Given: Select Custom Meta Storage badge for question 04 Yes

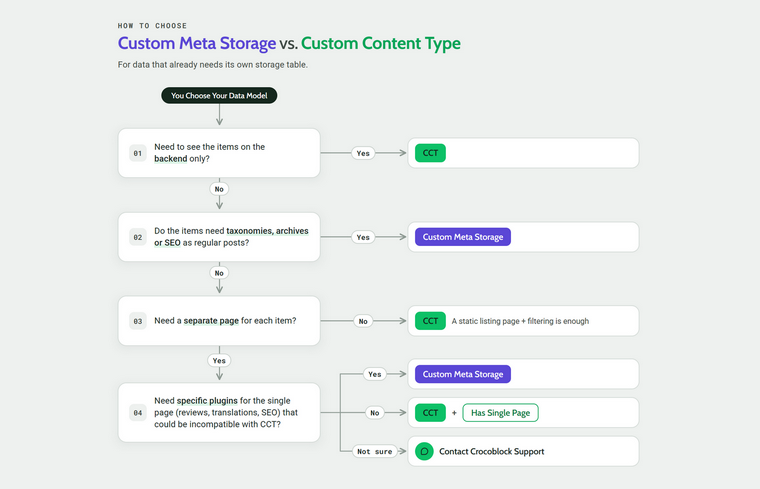Looking at the screenshot, I should 463,374.
